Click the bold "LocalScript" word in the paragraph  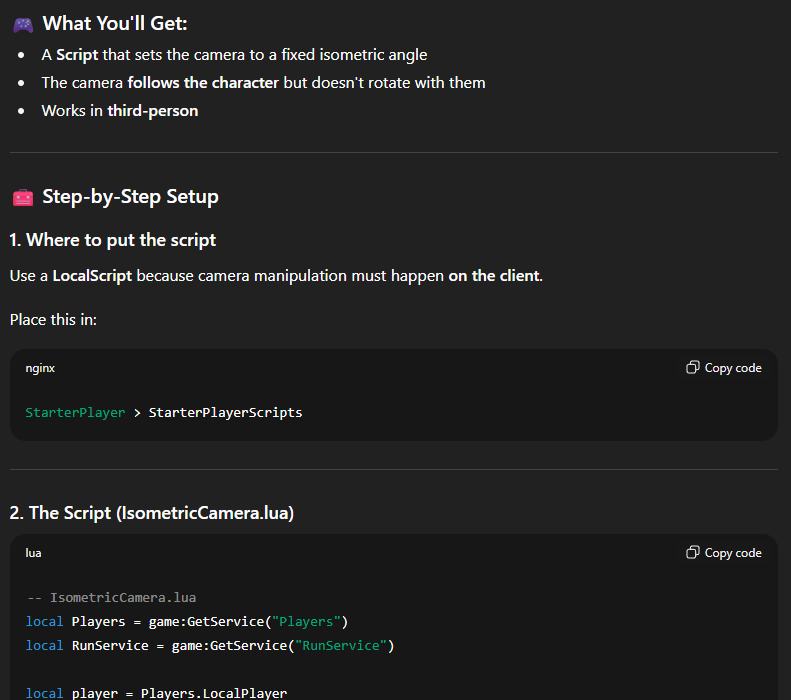[92, 276]
